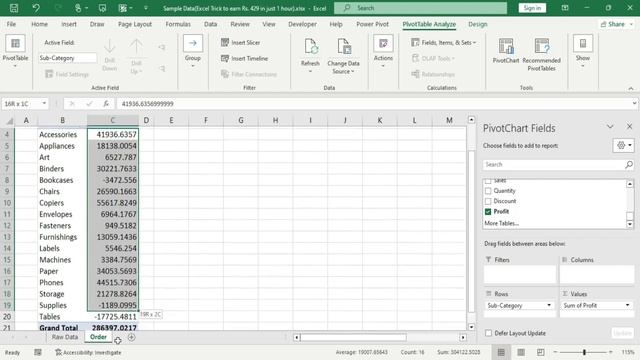
Task: Select the Bookcases cell
Action: pyautogui.click(x=62, y=180)
